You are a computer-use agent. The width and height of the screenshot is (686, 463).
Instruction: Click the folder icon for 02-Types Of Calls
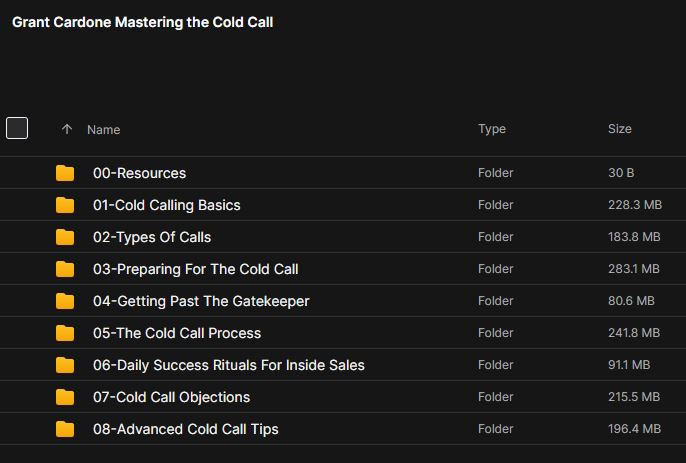point(65,237)
